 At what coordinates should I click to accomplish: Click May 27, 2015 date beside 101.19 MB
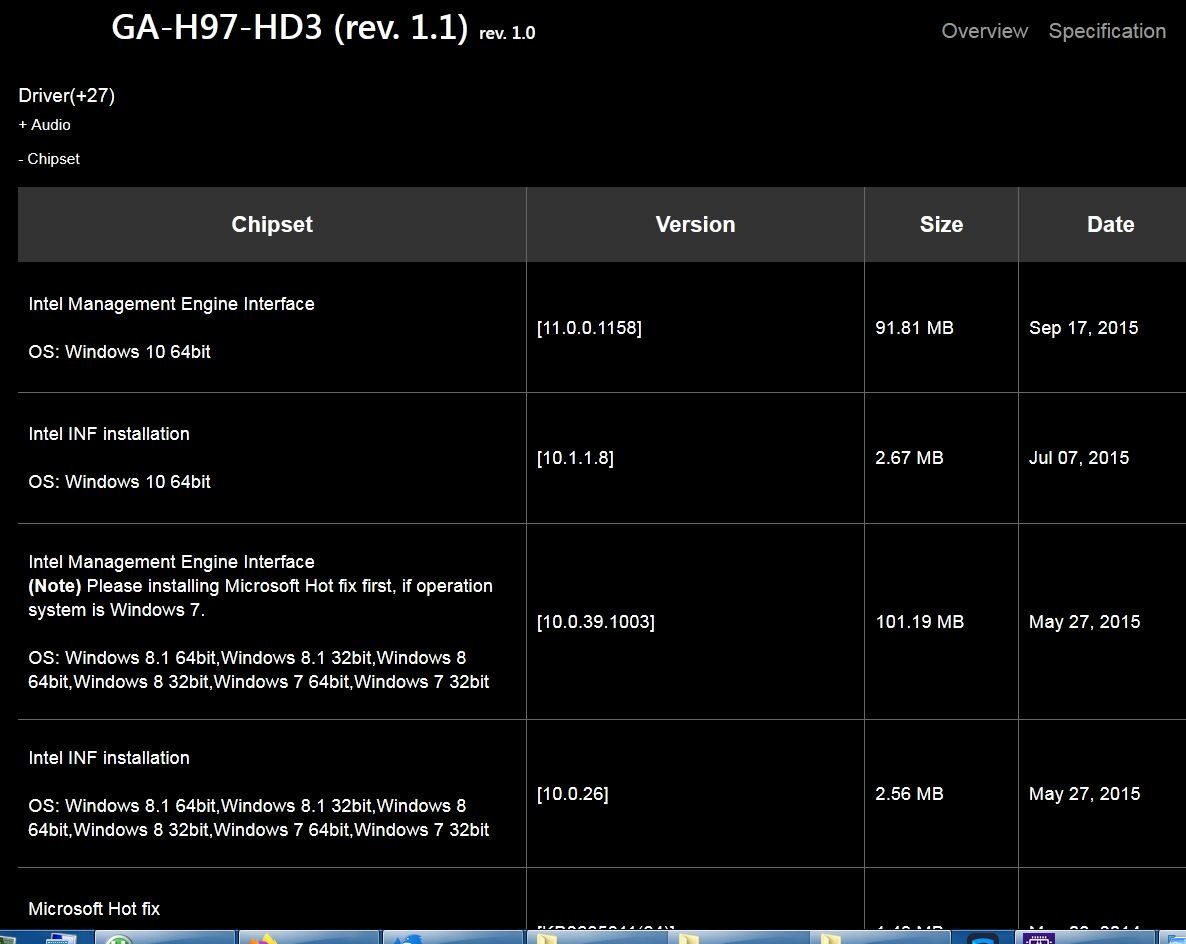point(1084,622)
